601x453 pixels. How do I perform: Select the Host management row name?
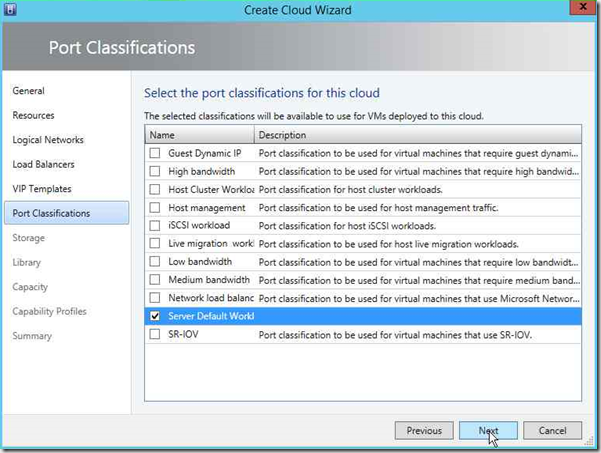pos(207,208)
